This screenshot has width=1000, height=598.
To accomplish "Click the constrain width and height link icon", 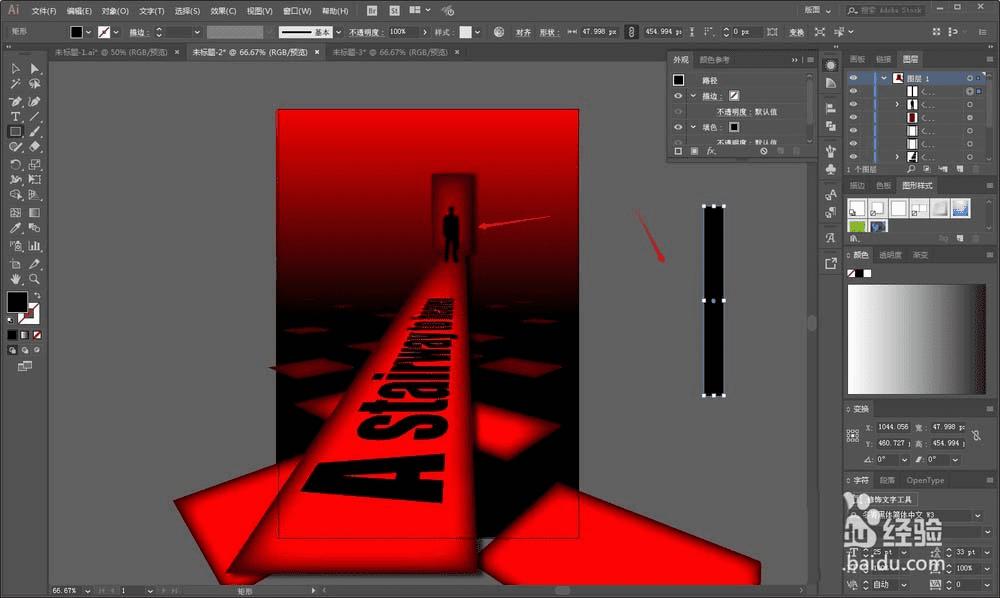I will coord(631,32).
